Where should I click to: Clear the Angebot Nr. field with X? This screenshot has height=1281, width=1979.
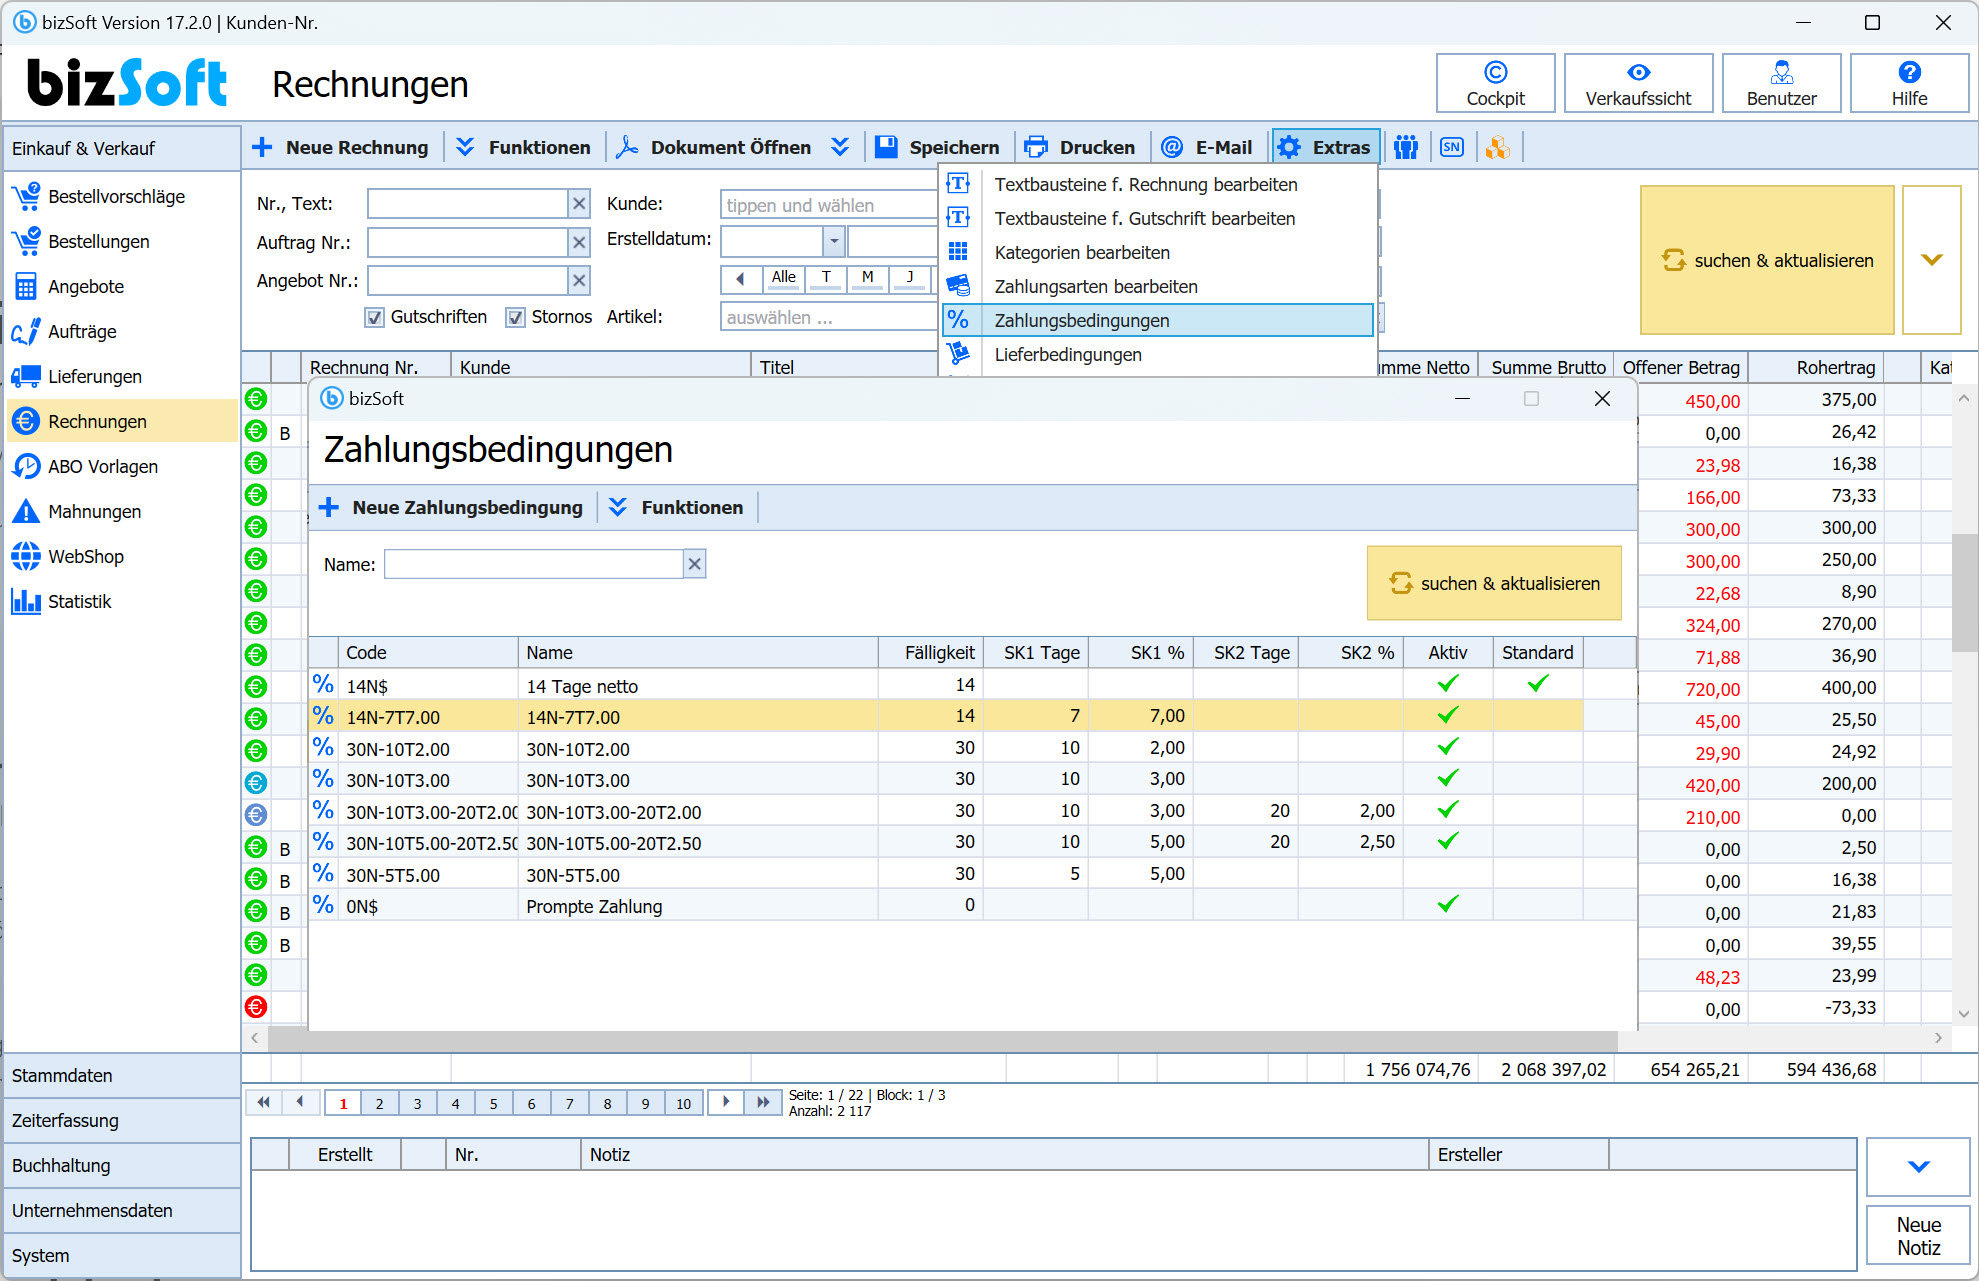point(579,281)
